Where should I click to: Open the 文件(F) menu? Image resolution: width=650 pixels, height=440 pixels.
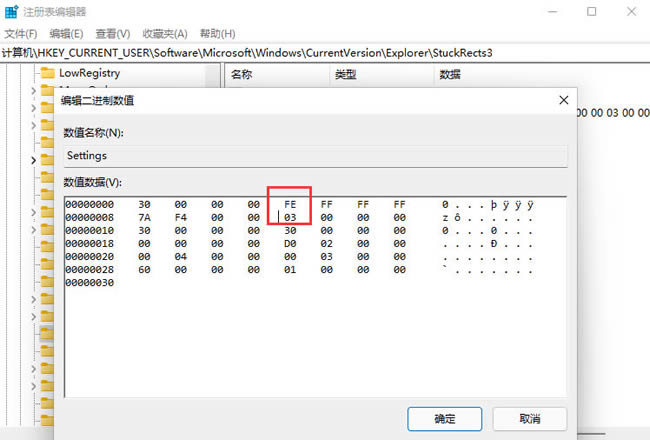pyautogui.click(x=20, y=34)
